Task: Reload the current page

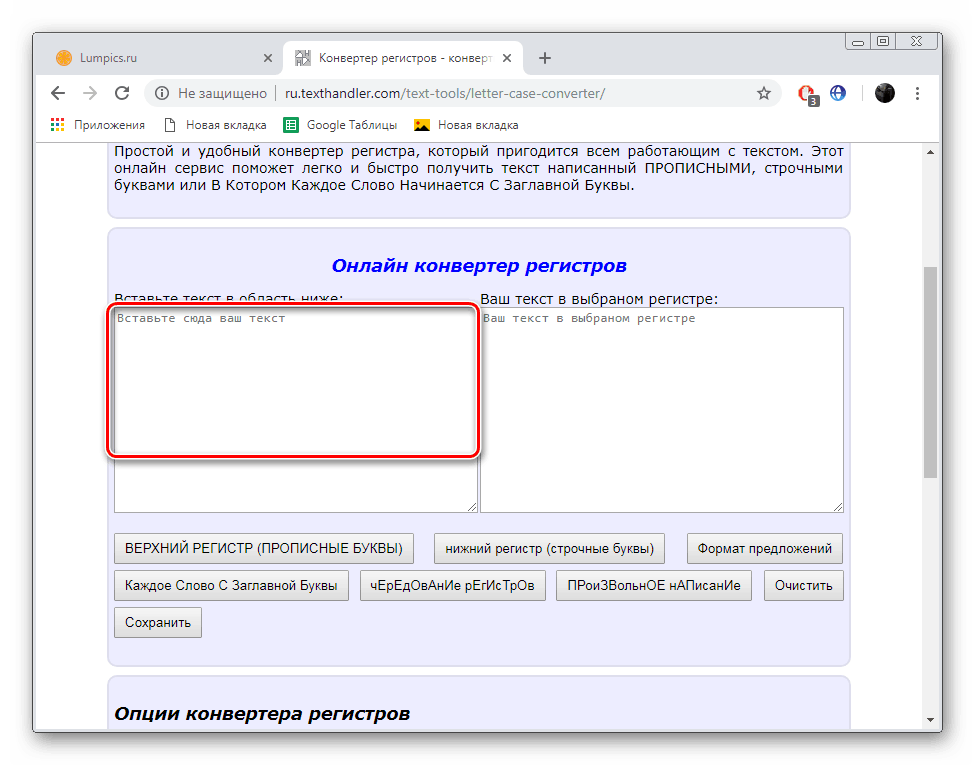Action: tap(122, 92)
